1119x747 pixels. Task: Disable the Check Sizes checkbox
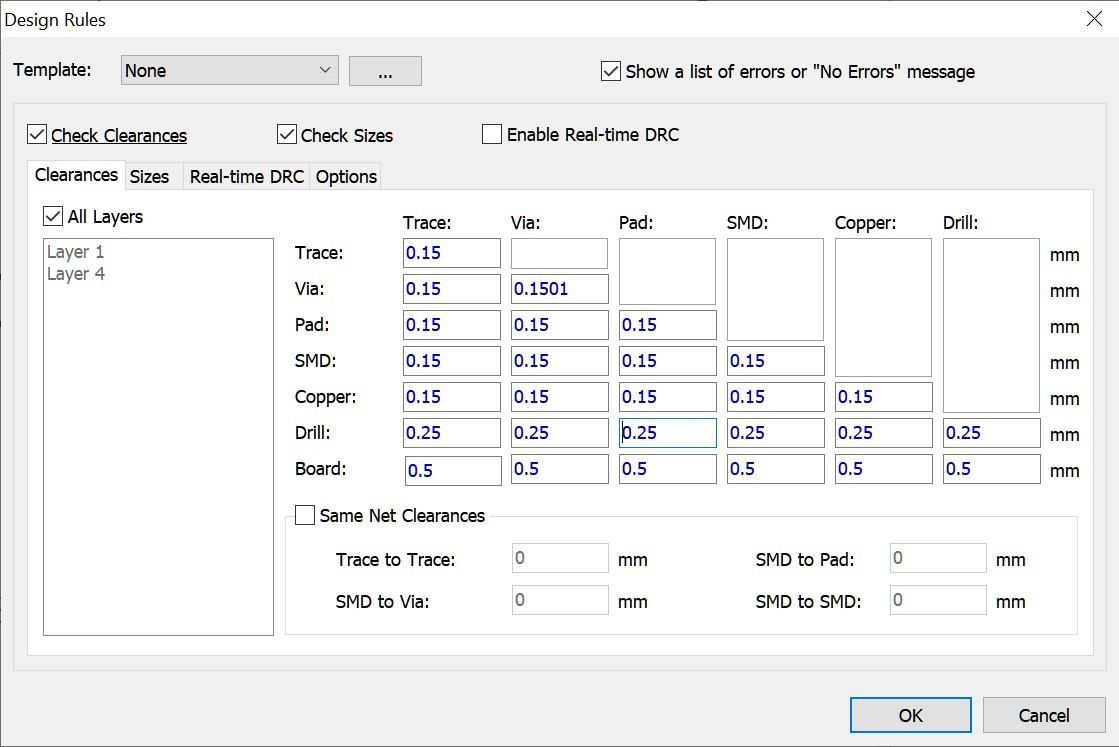(287, 135)
